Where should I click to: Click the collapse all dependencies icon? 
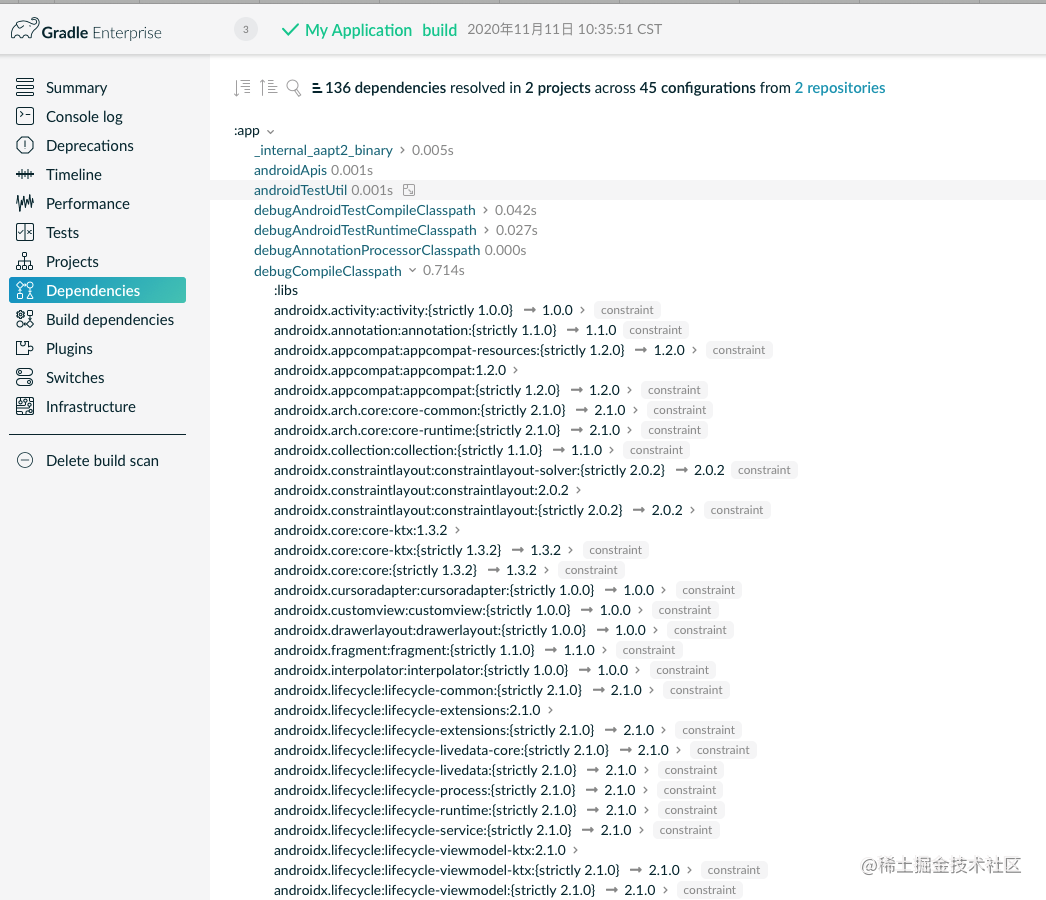pyautogui.click(x=268, y=87)
